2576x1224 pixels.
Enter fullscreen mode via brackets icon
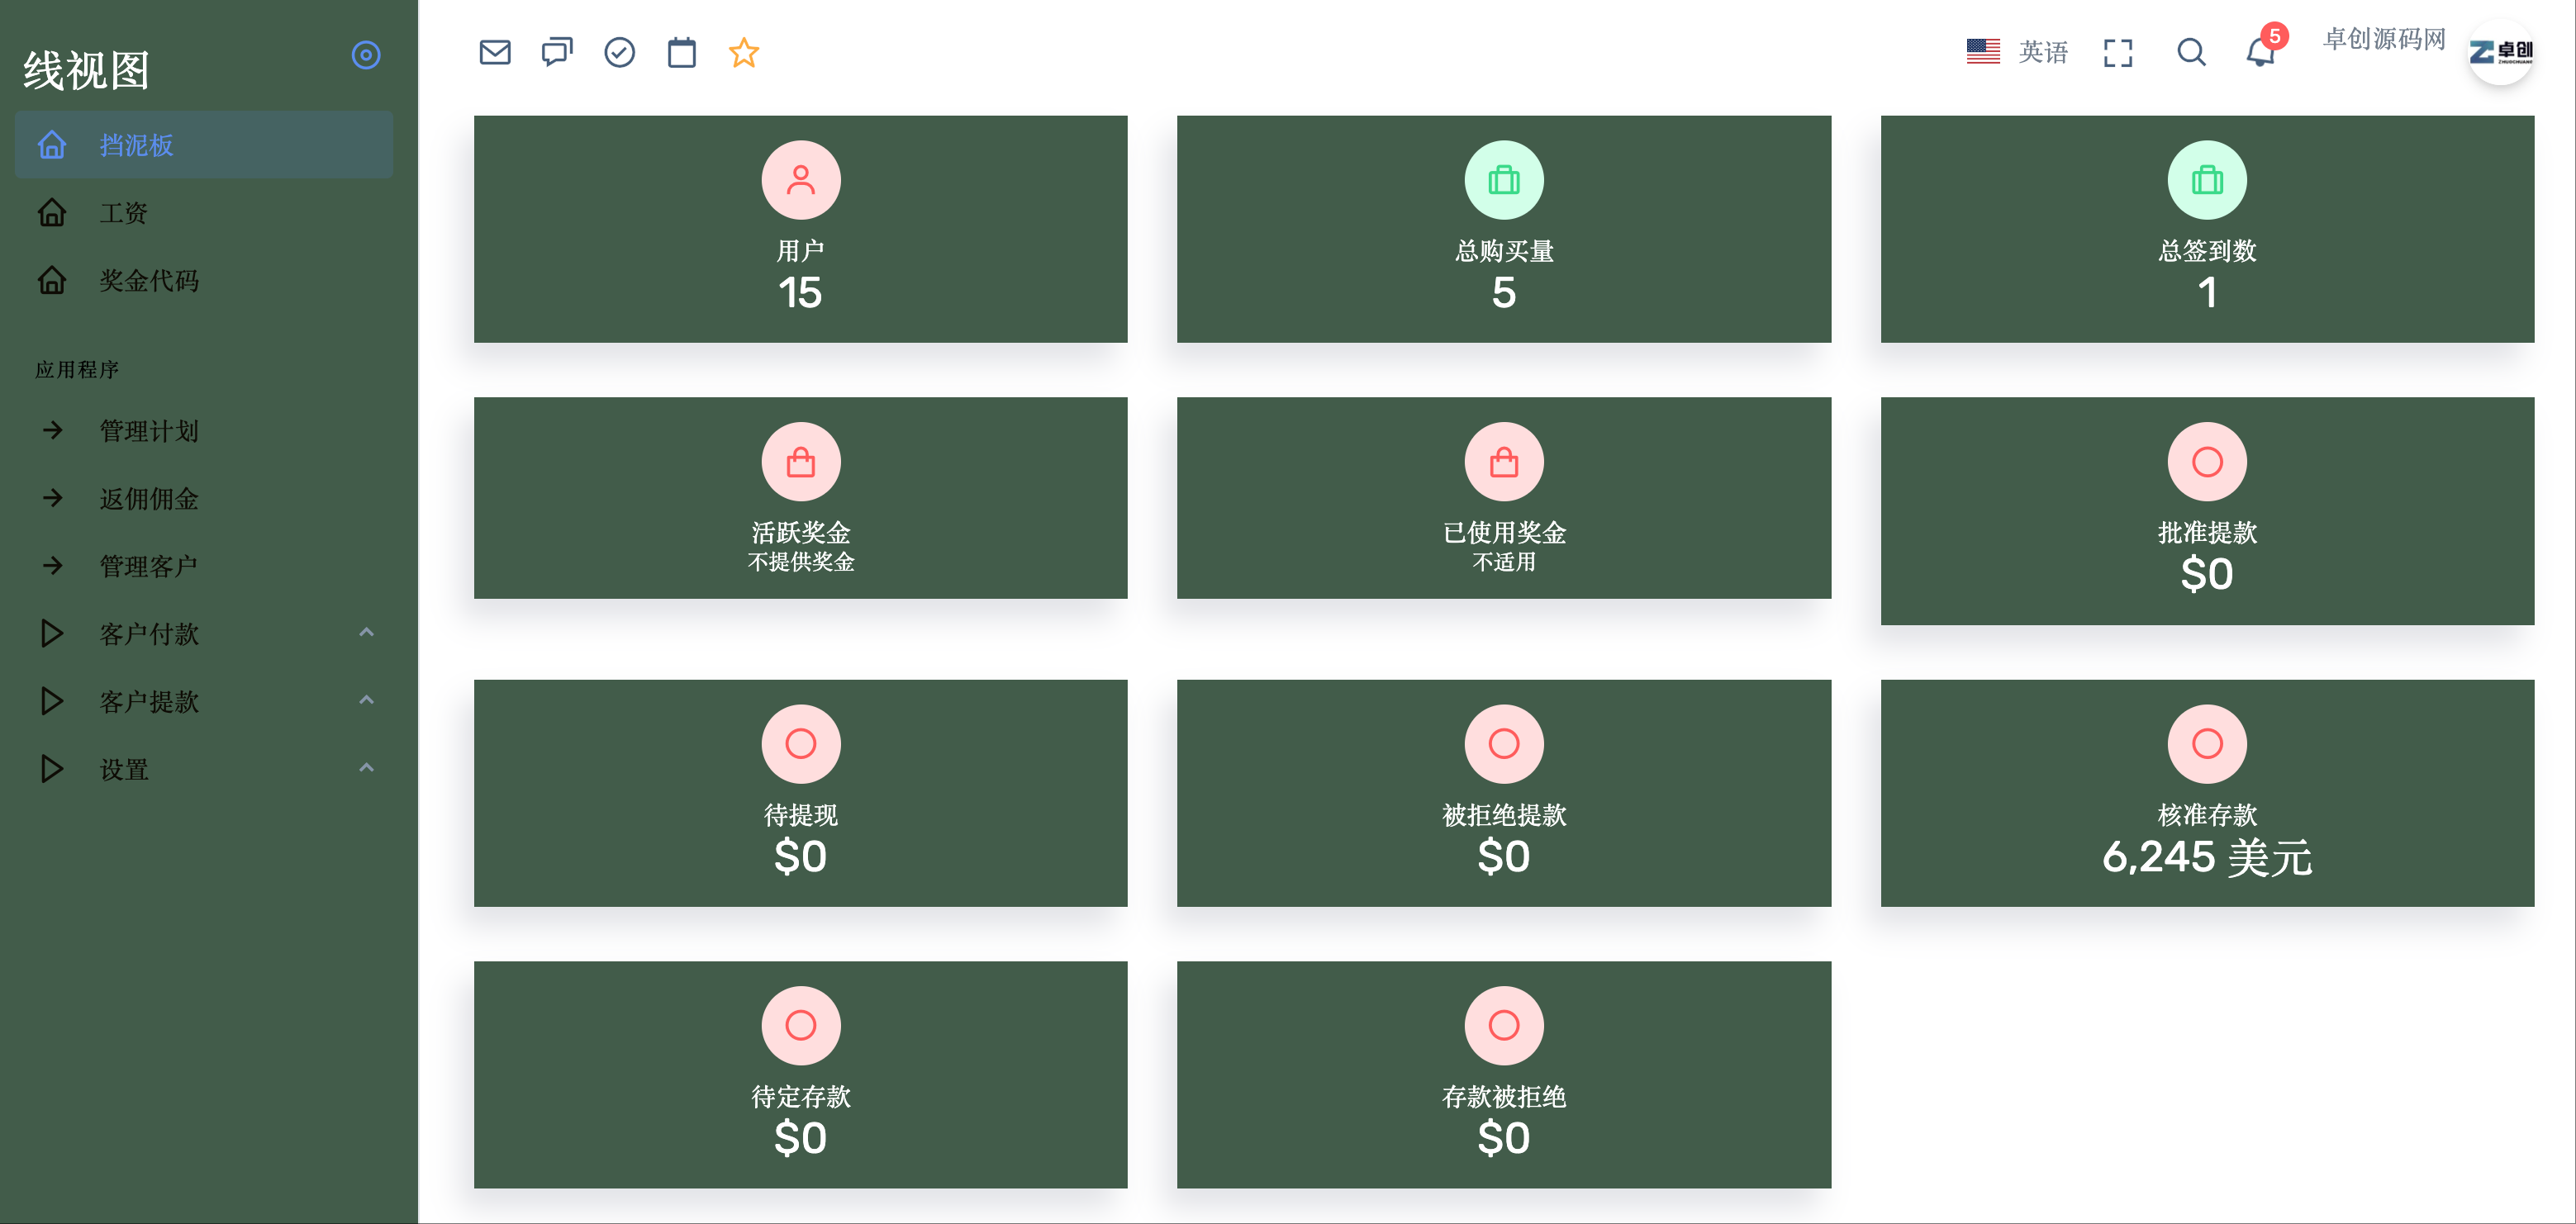coord(2118,53)
